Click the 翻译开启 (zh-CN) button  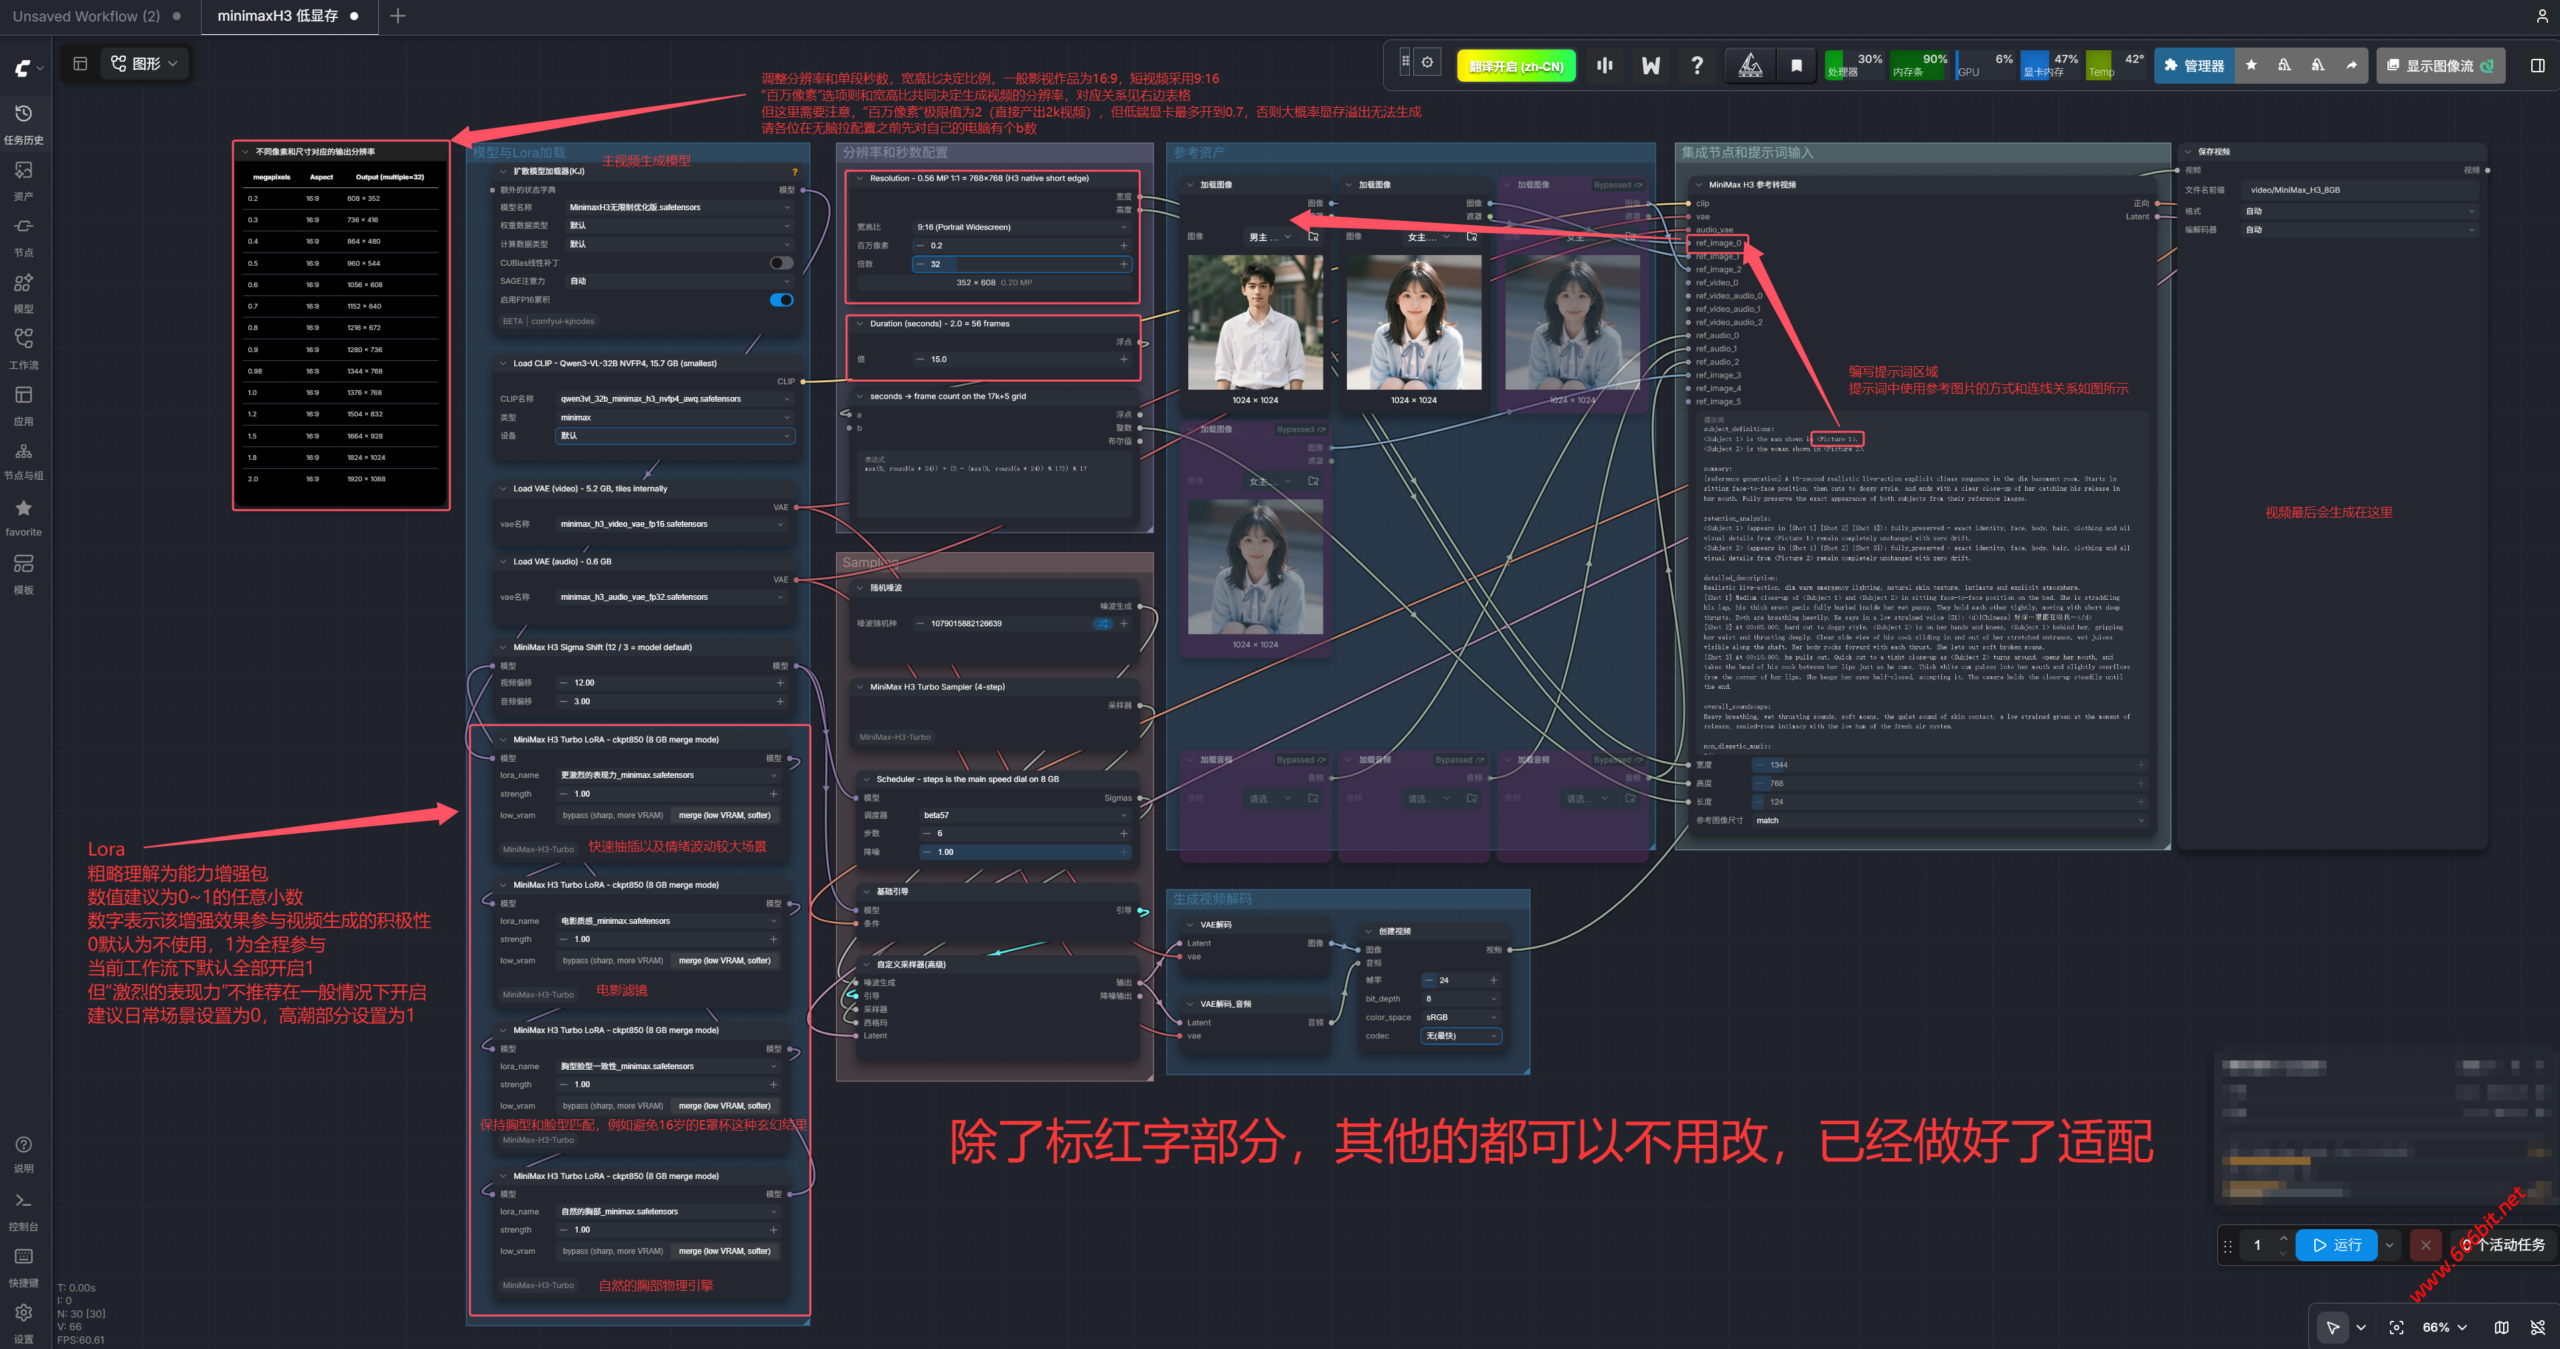(x=1516, y=66)
